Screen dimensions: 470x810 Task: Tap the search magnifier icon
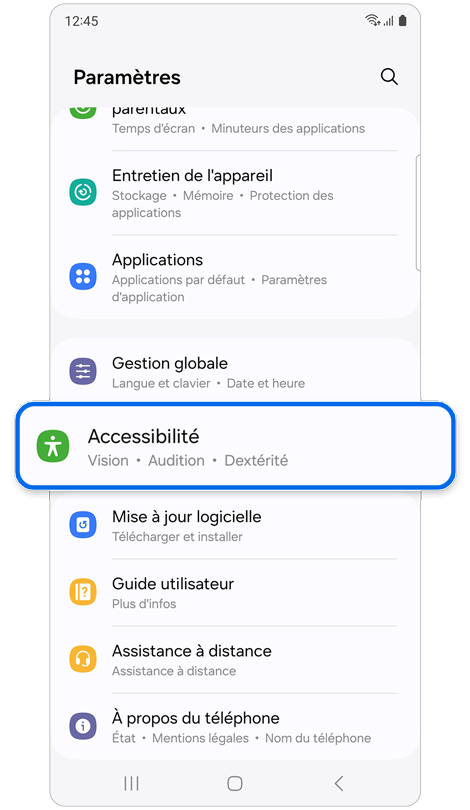click(x=389, y=77)
